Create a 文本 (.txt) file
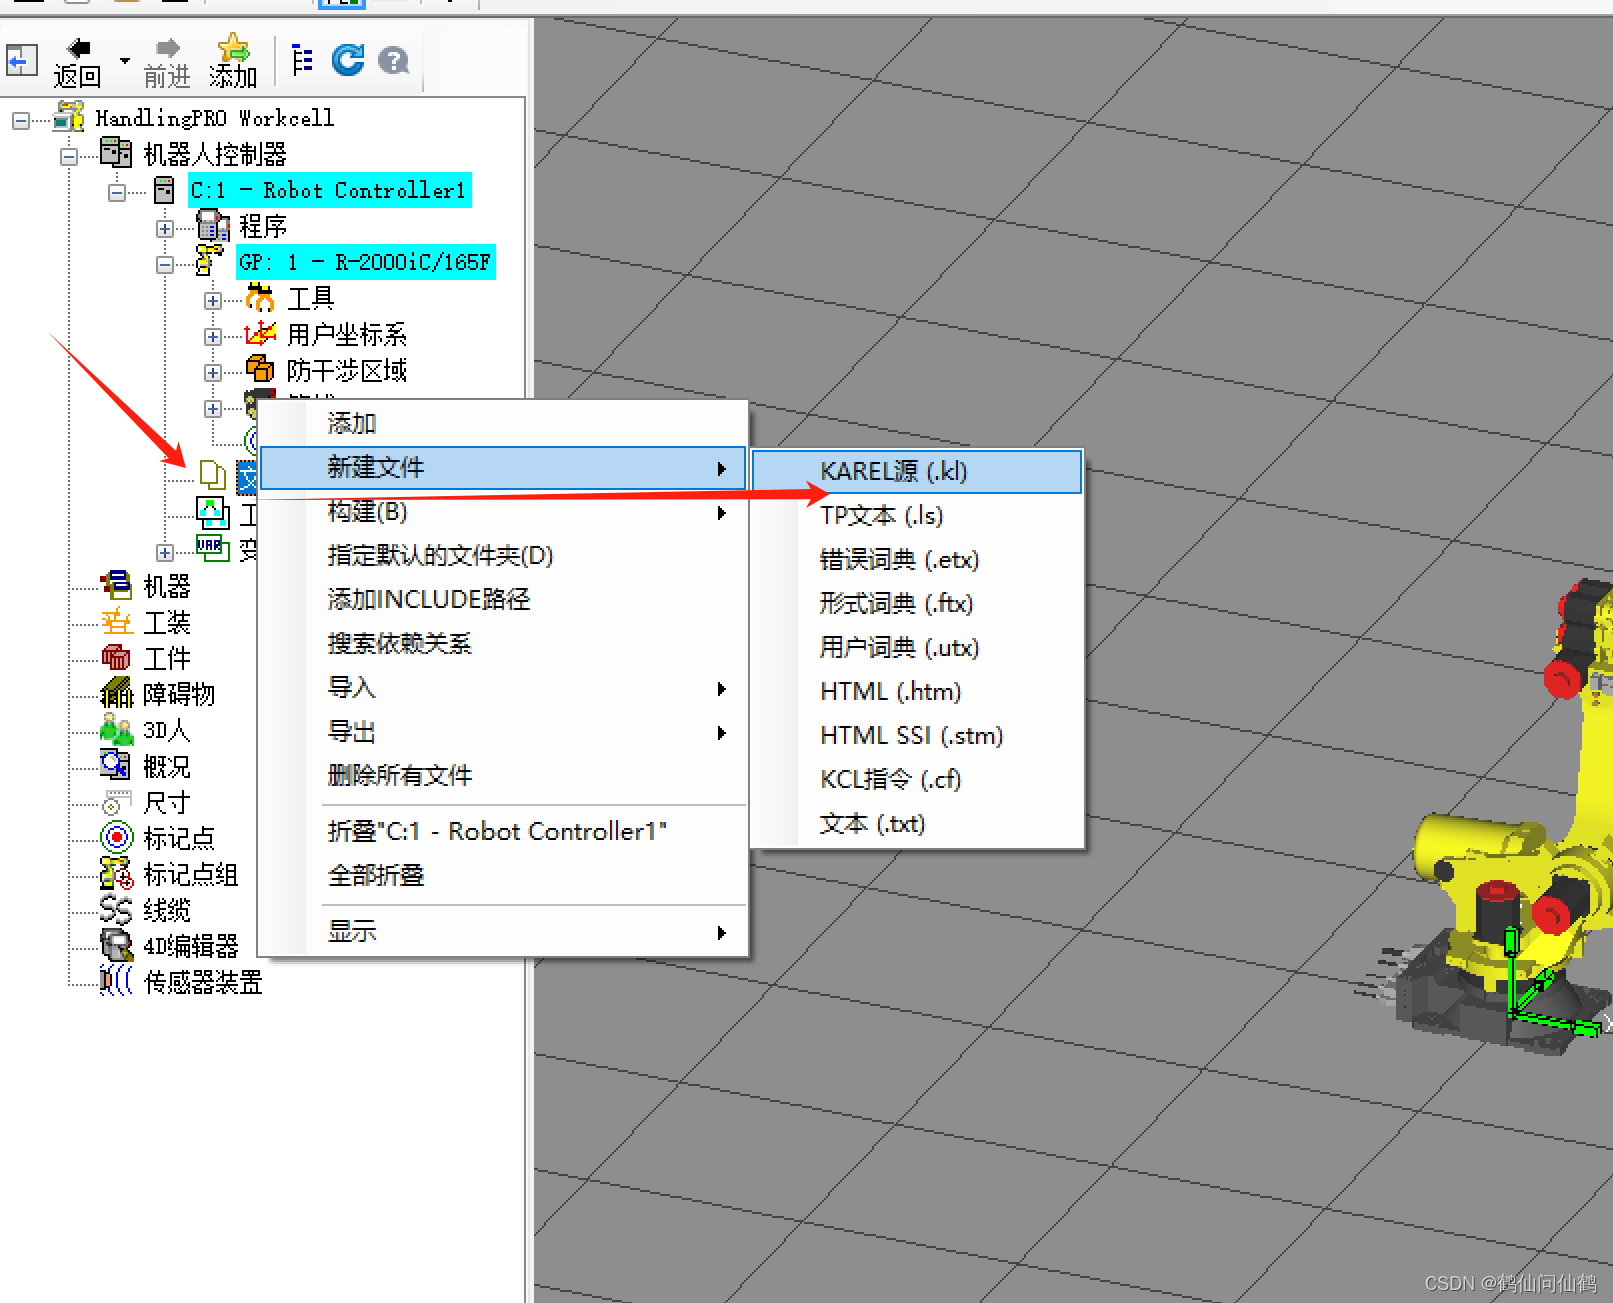Screen dimensions: 1613x1303 917,824
